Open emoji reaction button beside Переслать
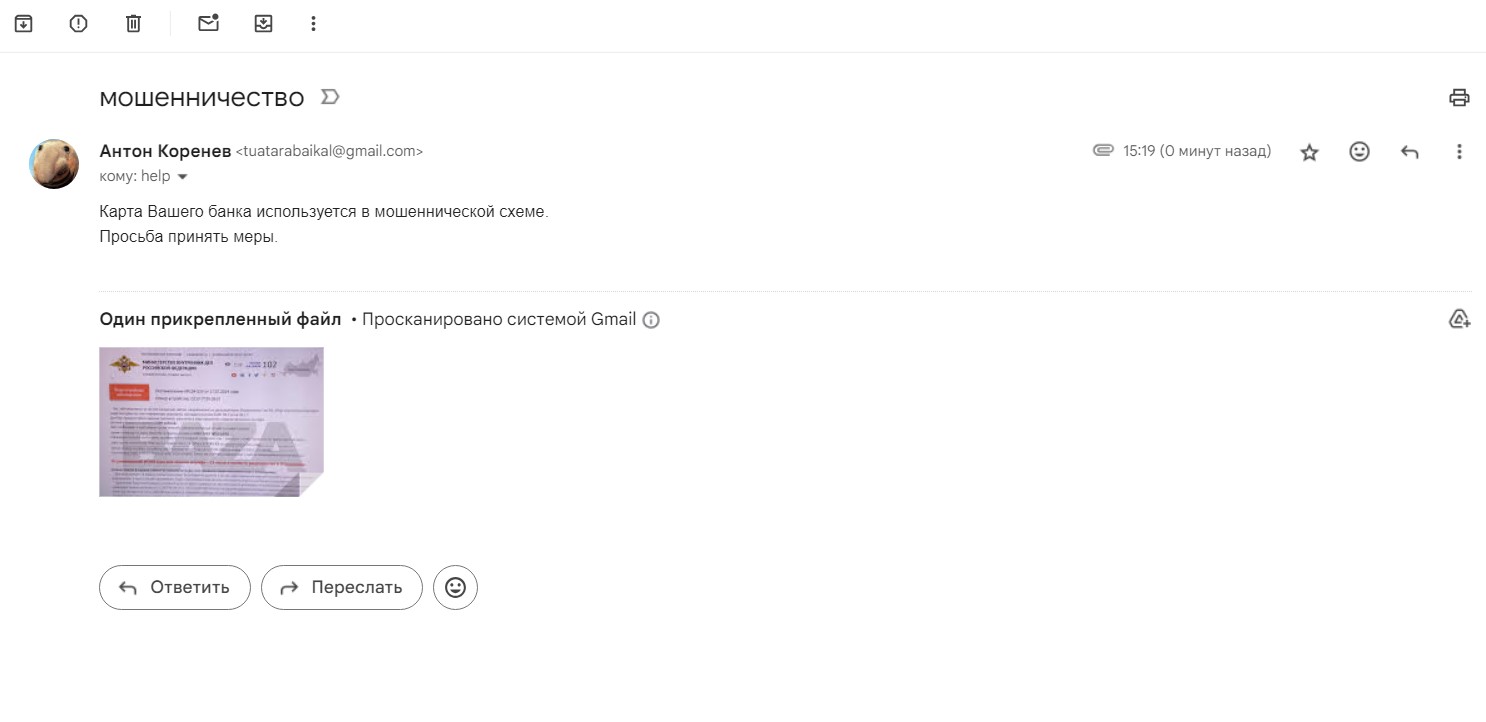 [x=455, y=587]
